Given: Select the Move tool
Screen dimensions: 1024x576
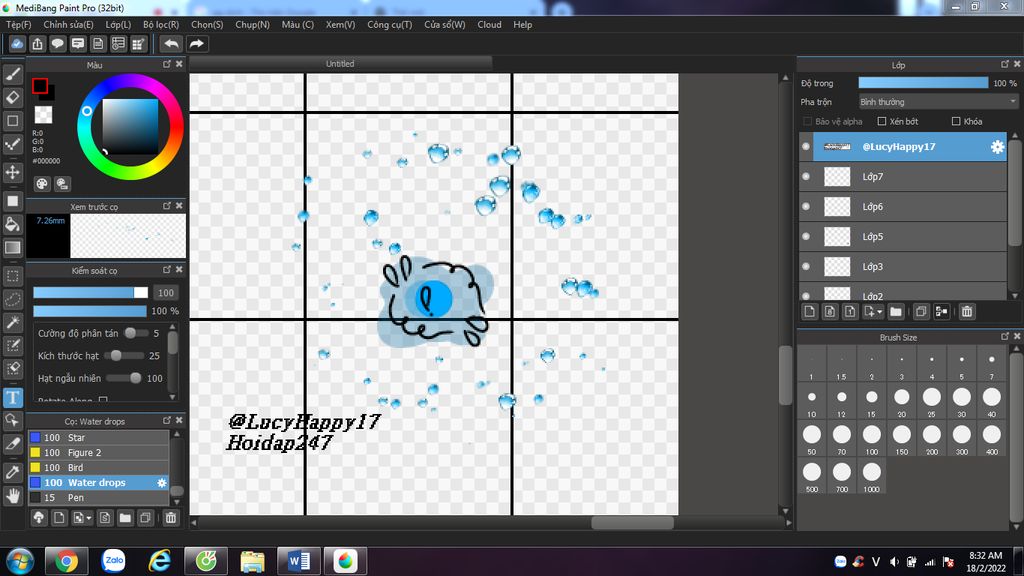Looking at the screenshot, I should click(12, 172).
